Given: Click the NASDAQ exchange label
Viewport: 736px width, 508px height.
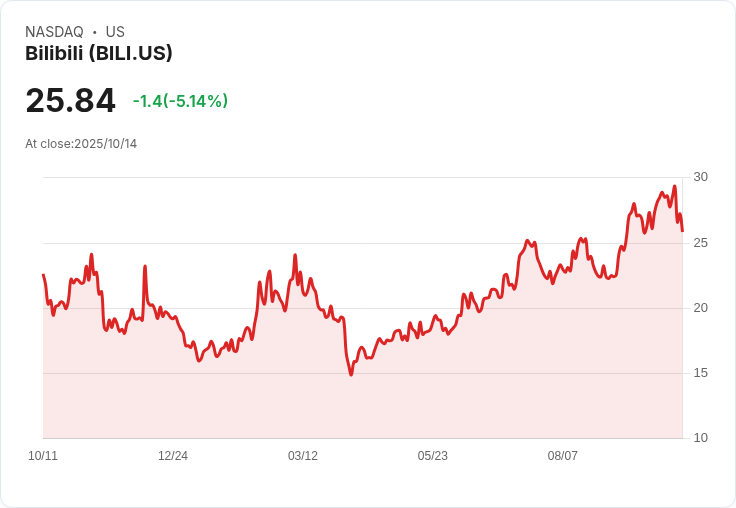Looking at the screenshot, I should (x=54, y=32).
